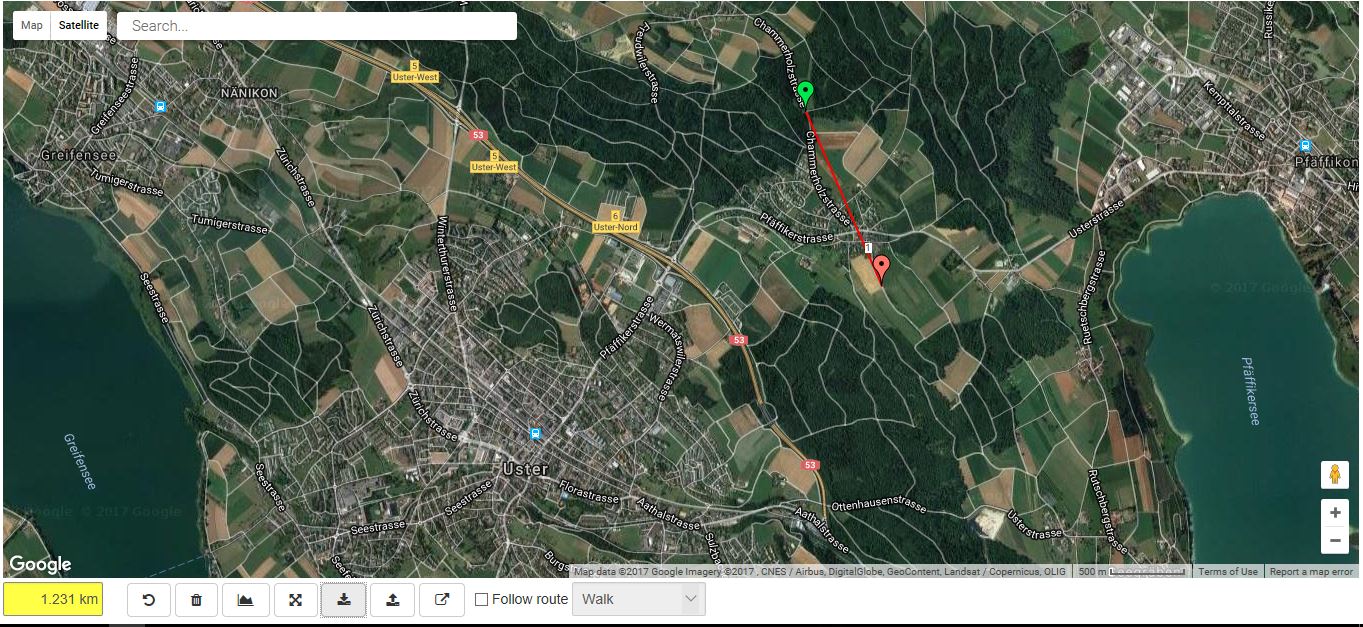Zoom in with the plus button
Image resolution: width=1363 pixels, height=627 pixels.
click(1335, 513)
